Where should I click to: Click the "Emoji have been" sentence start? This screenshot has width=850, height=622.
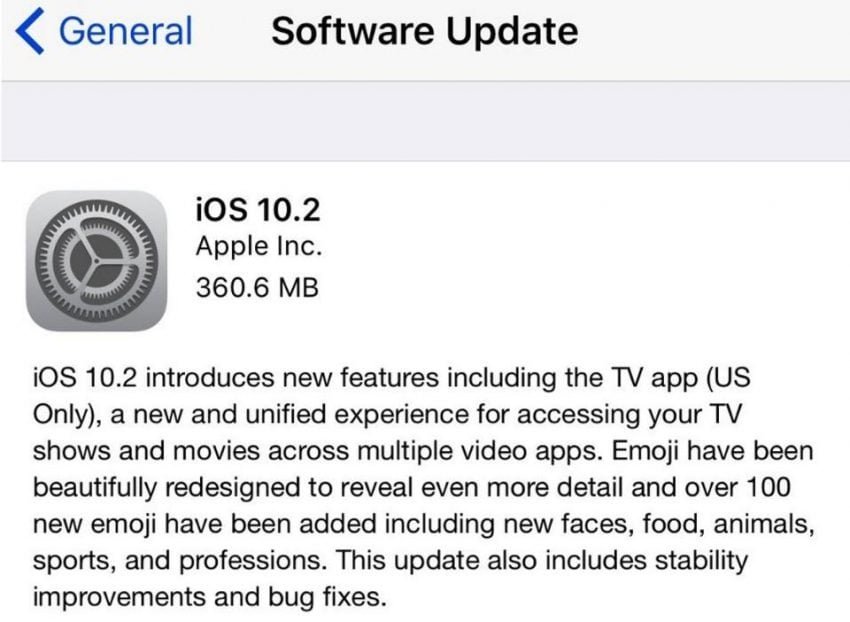[x=713, y=451]
